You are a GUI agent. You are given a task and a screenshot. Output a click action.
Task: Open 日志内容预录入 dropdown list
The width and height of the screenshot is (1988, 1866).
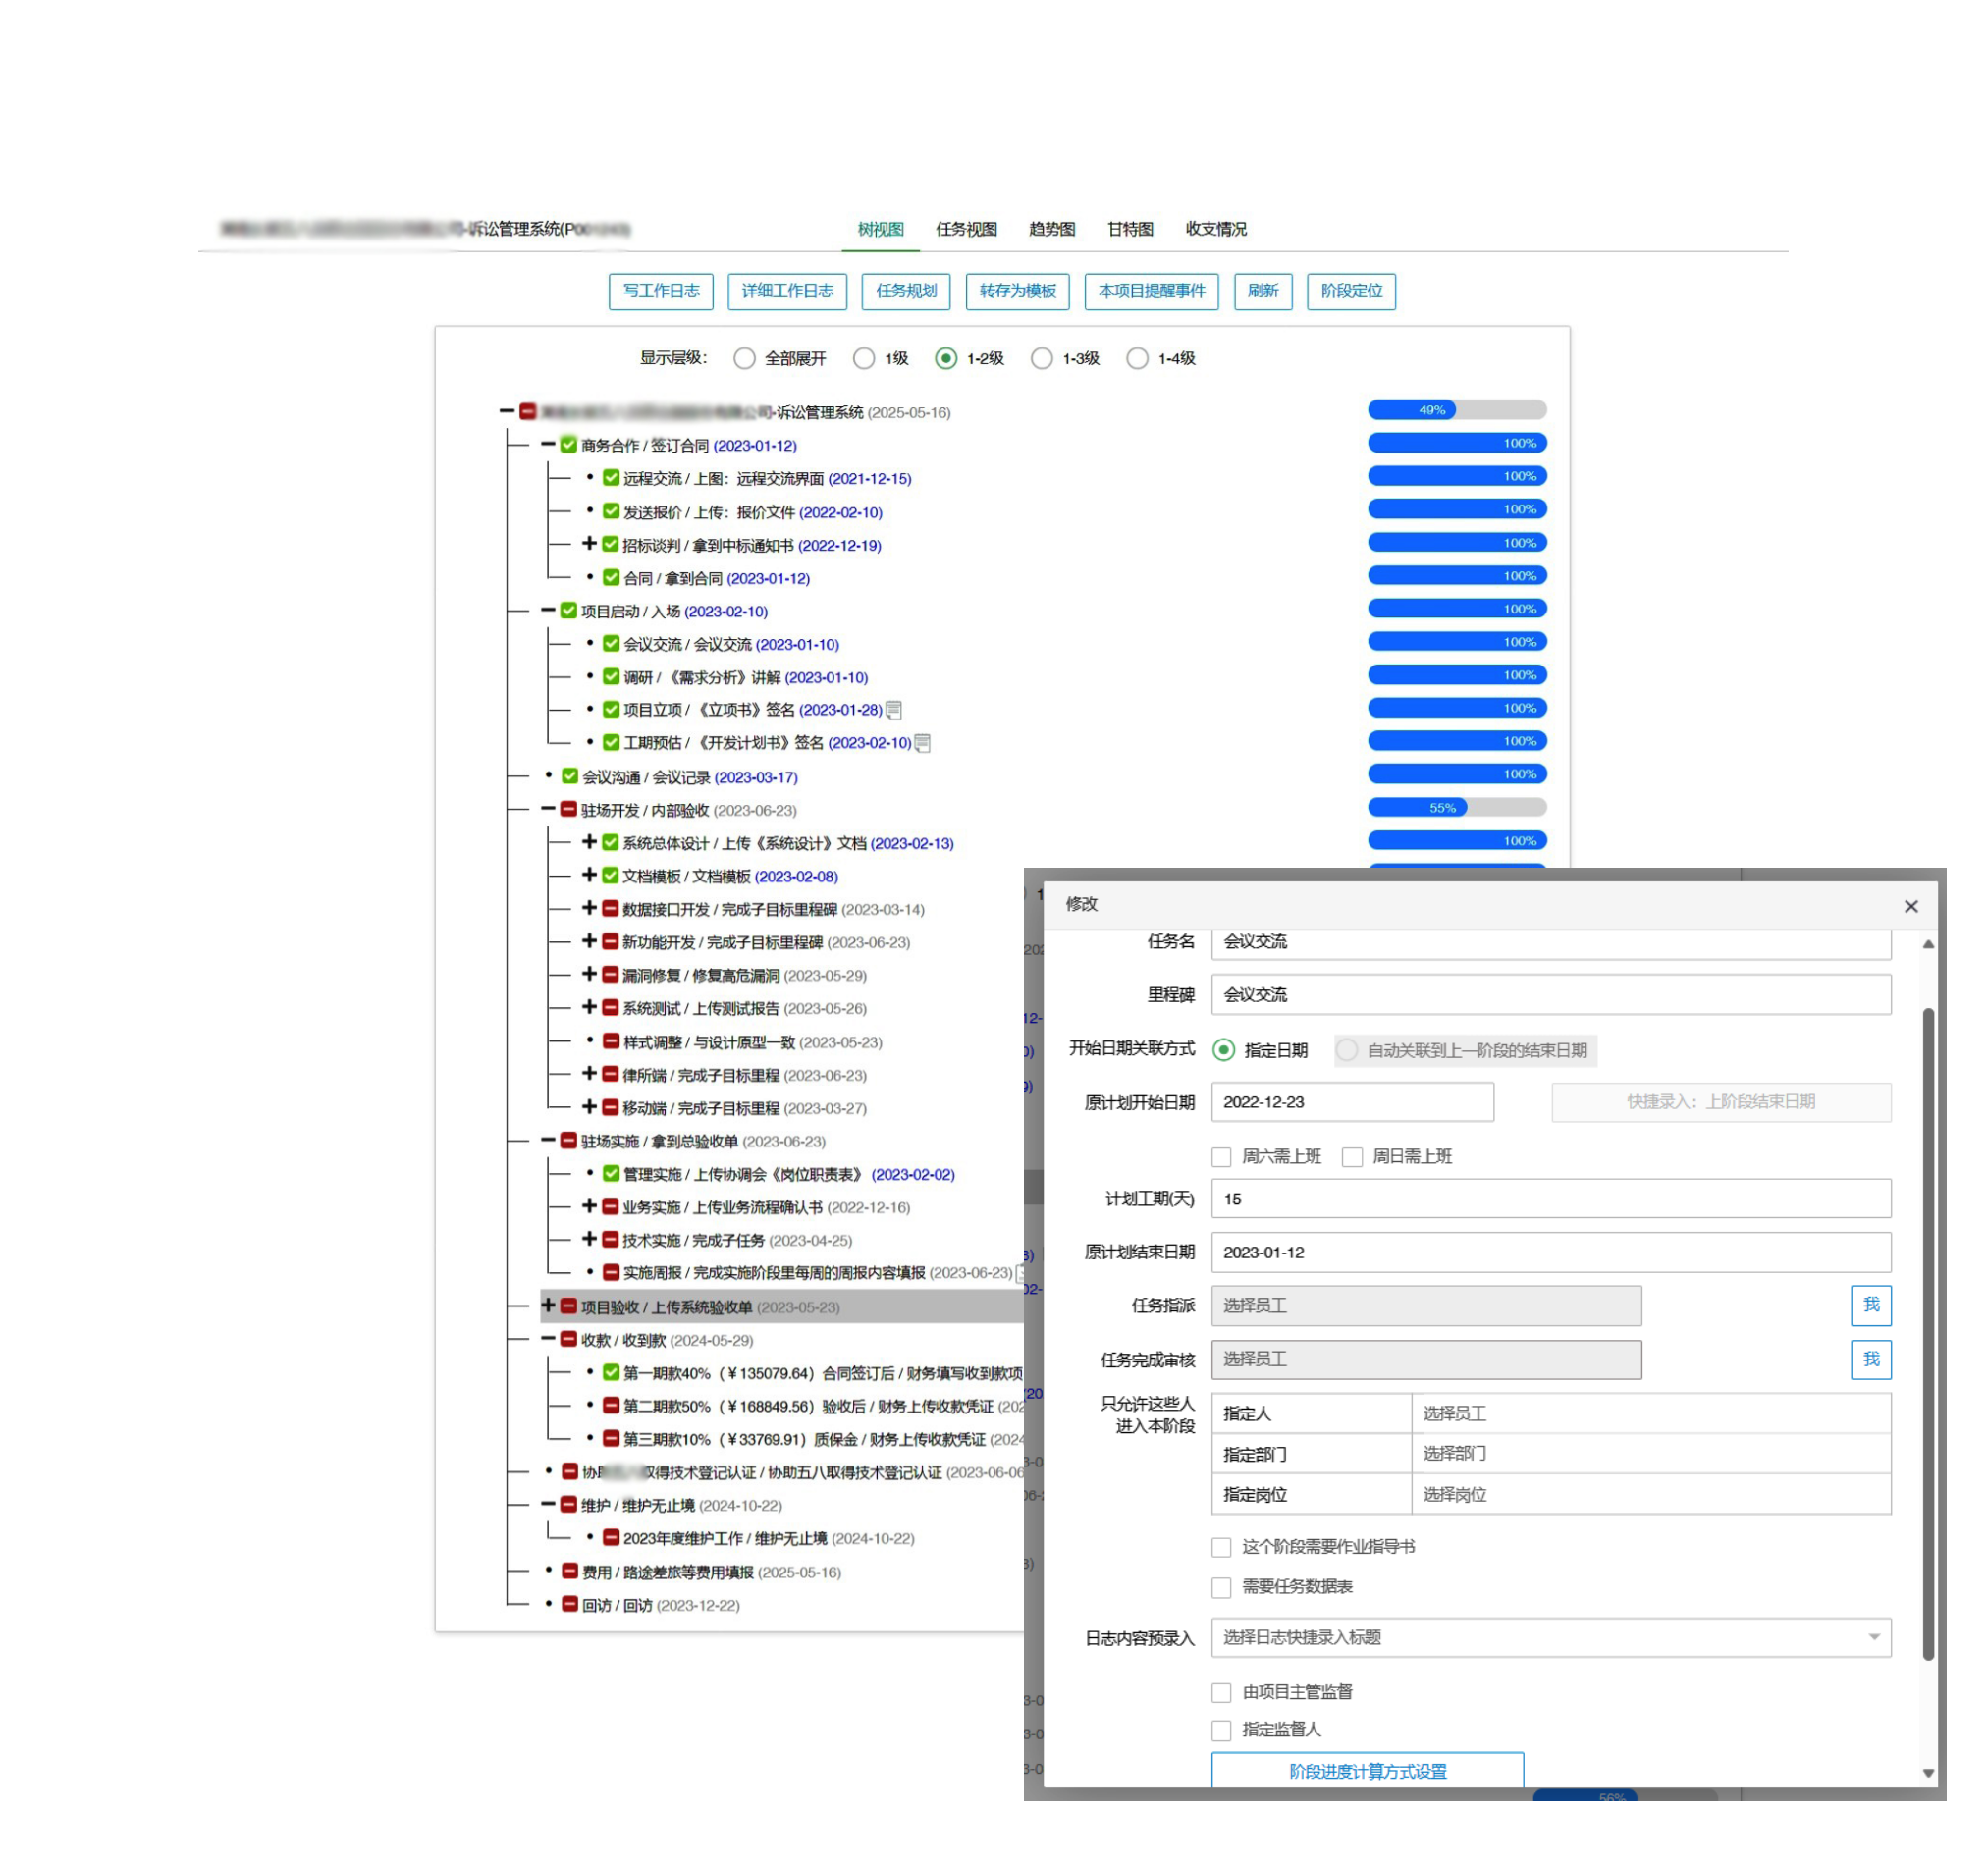(1550, 1637)
